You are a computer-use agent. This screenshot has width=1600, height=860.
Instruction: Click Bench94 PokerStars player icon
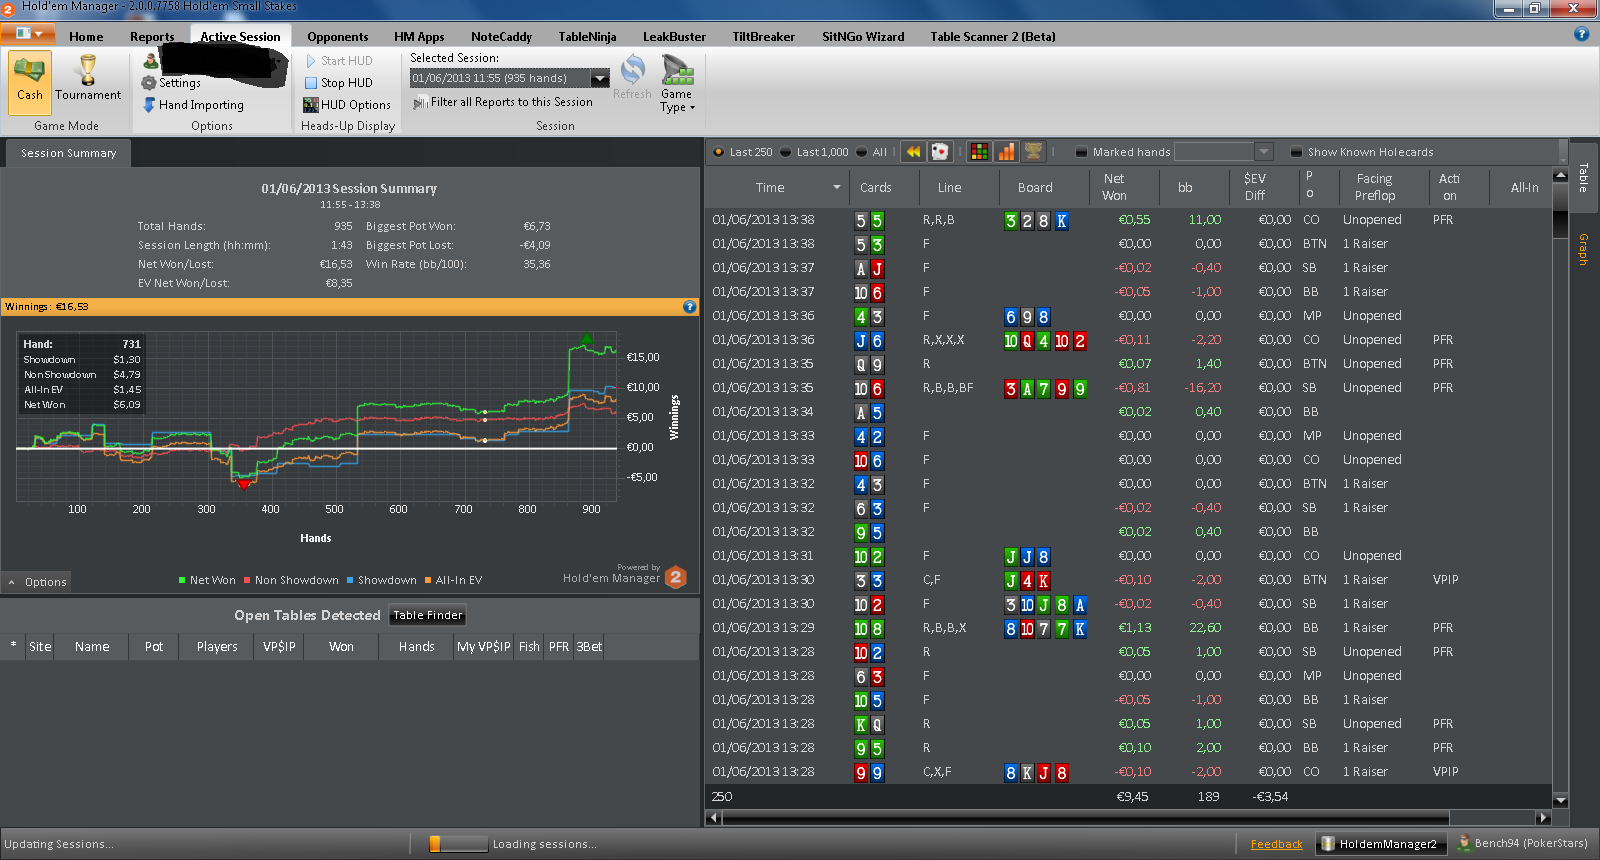click(x=1463, y=843)
